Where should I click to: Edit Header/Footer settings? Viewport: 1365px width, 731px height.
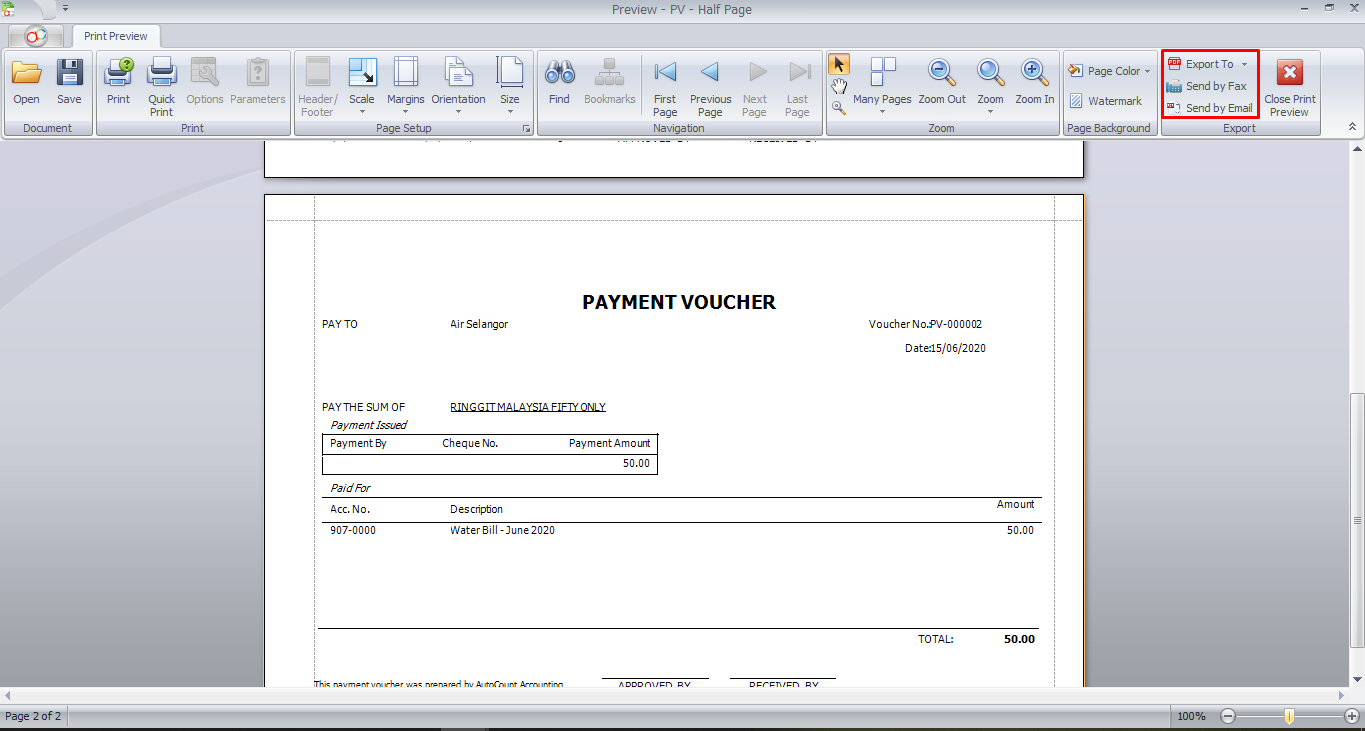(x=318, y=88)
